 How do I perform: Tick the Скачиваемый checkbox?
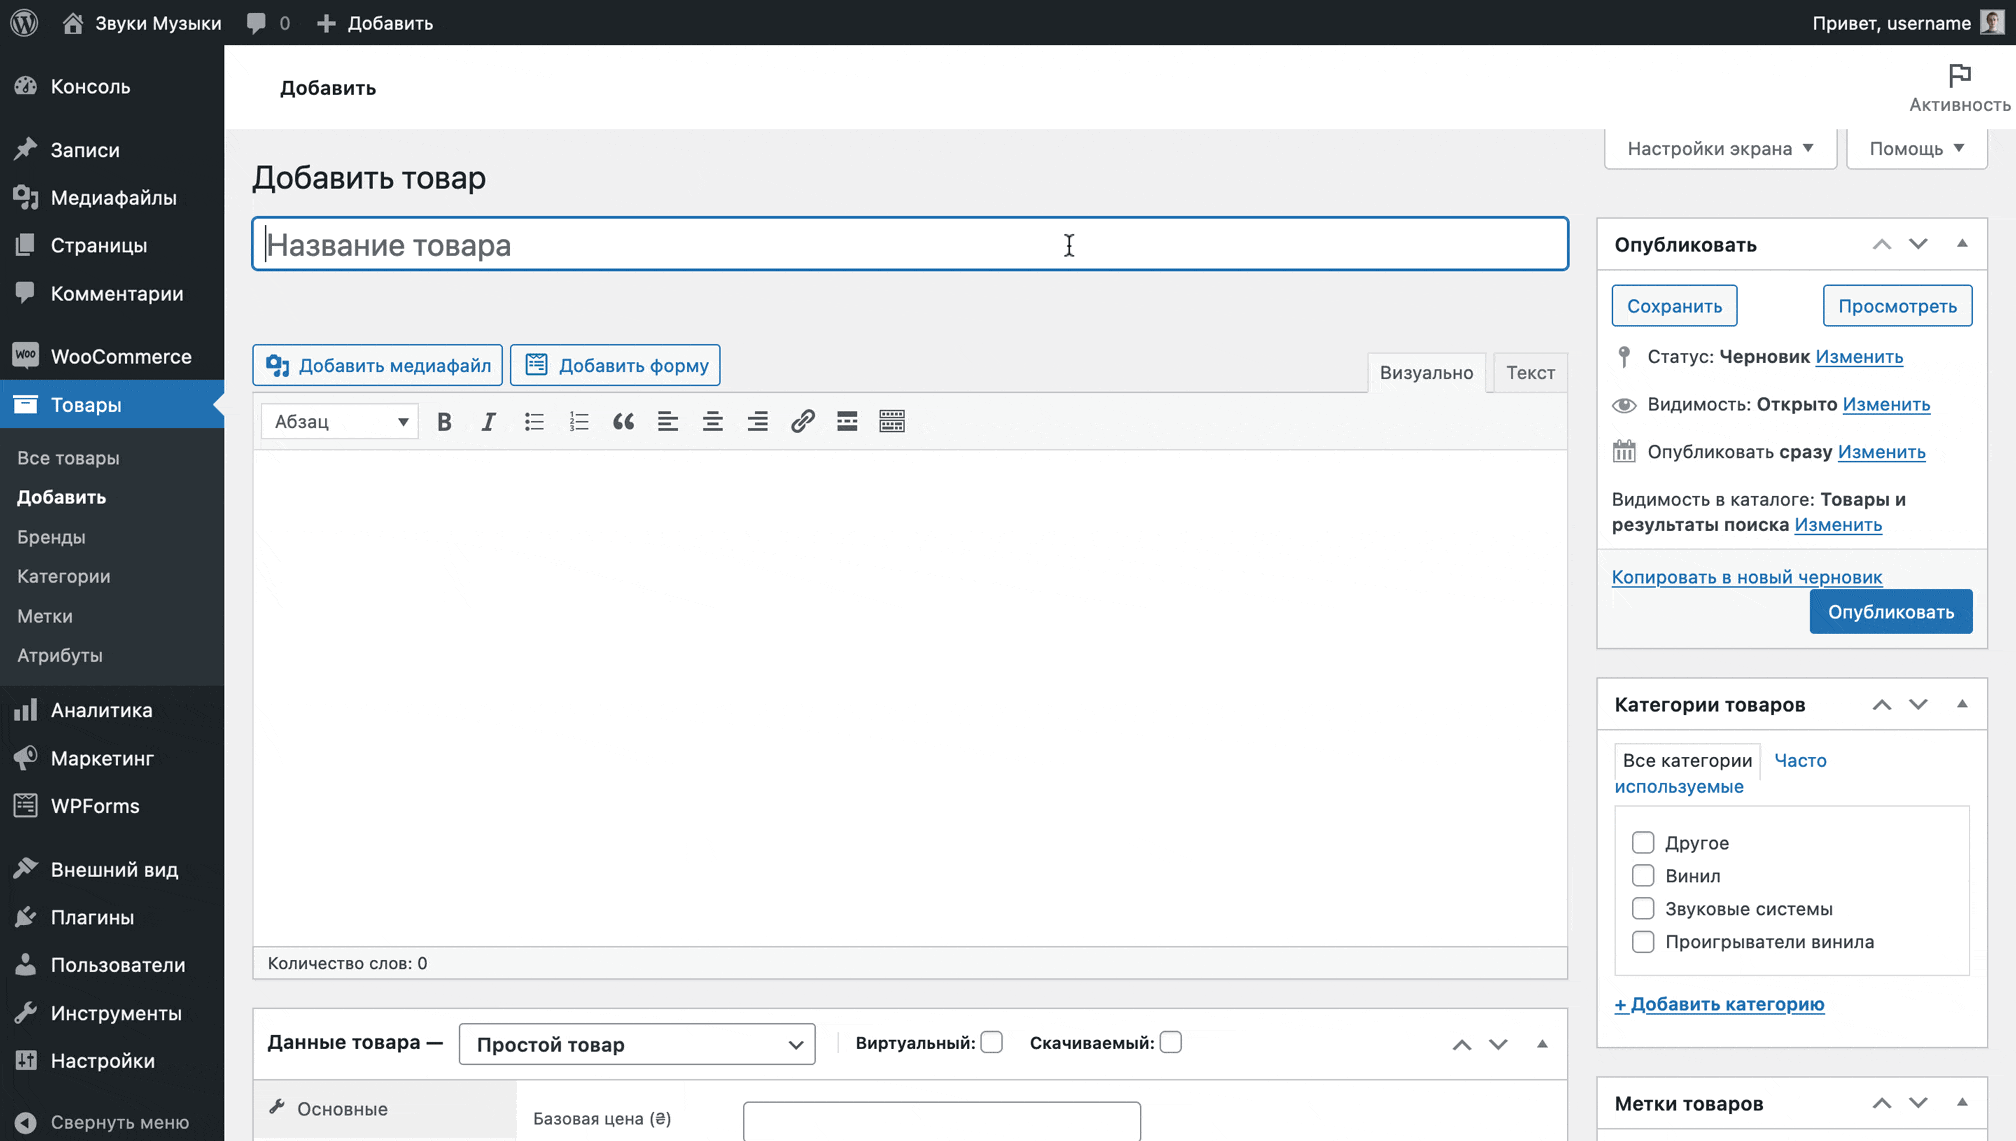click(1170, 1042)
